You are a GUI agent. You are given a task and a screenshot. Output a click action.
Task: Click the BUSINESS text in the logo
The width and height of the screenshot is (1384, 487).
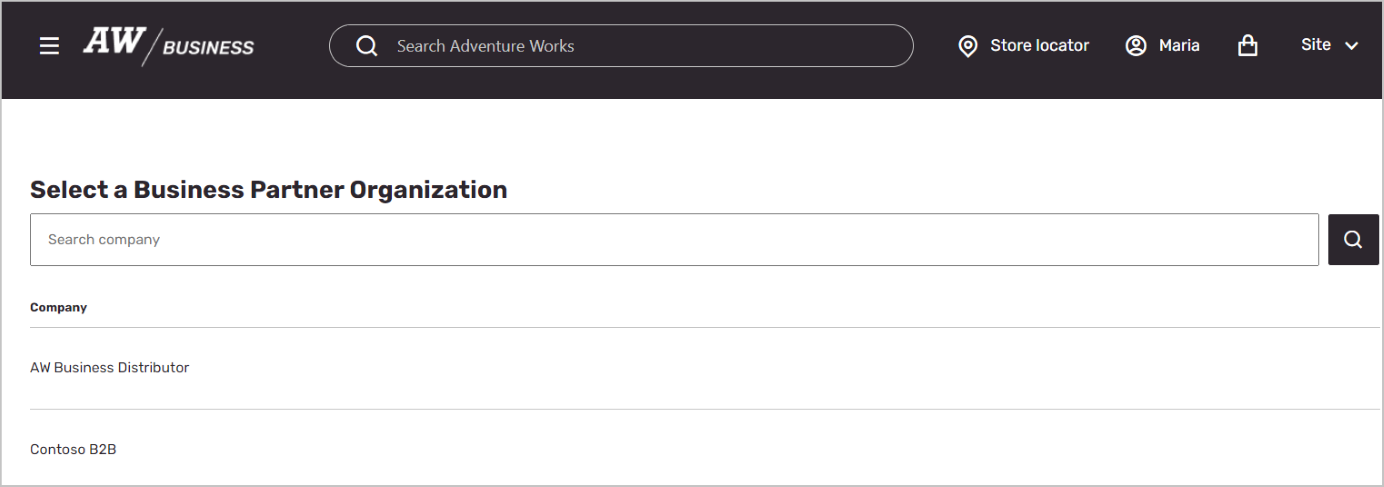pyautogui.click(x=208, y=47)
